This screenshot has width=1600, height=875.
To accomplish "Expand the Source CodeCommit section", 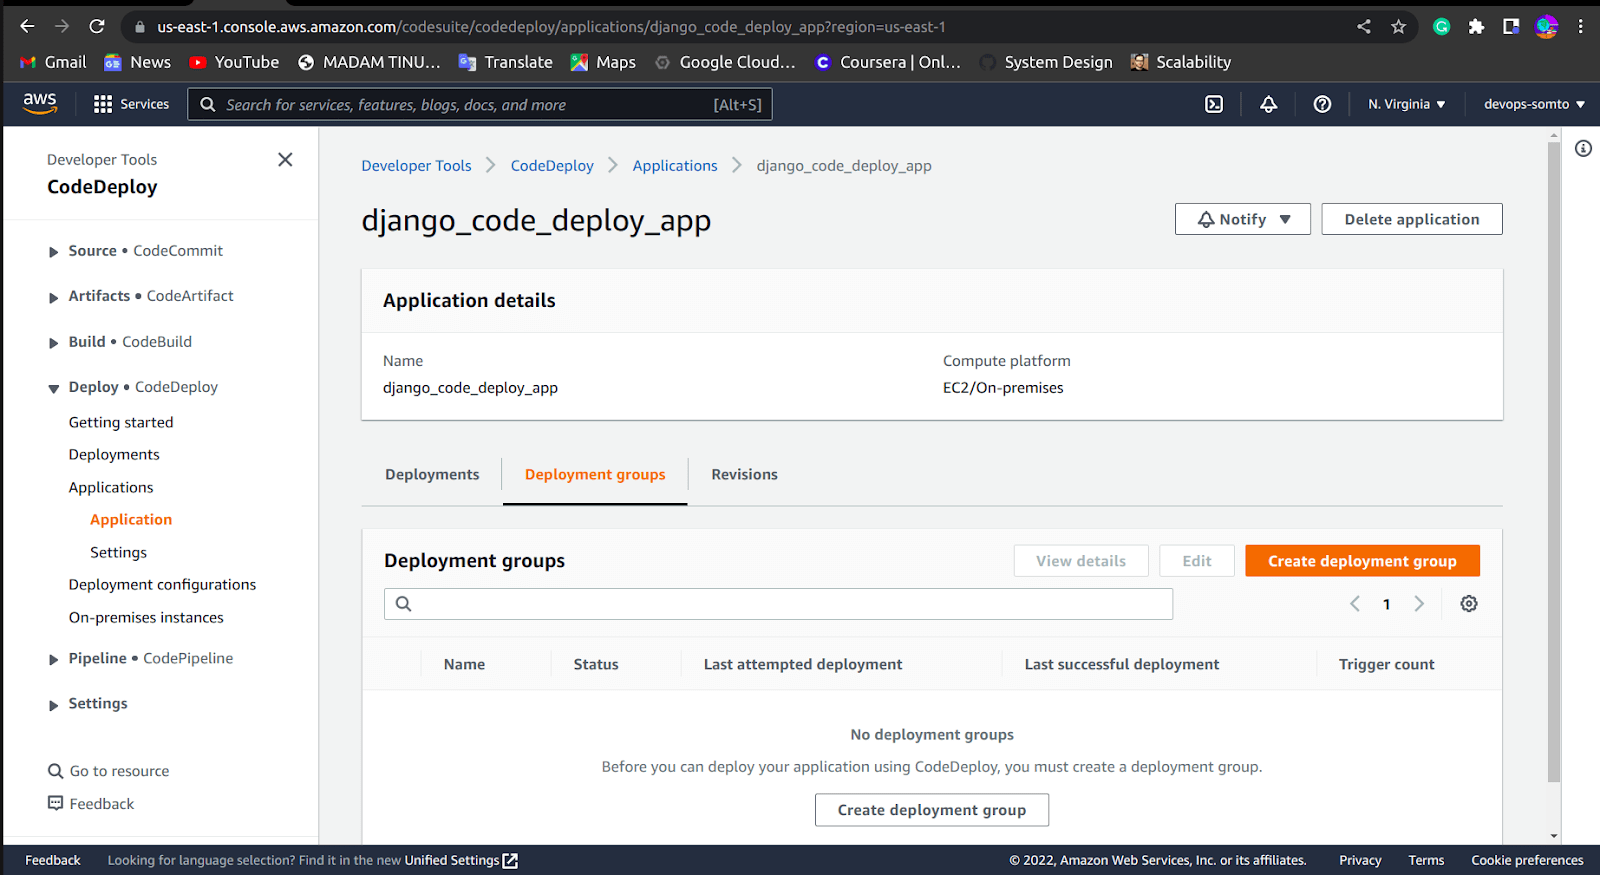I will click(54, 252).
